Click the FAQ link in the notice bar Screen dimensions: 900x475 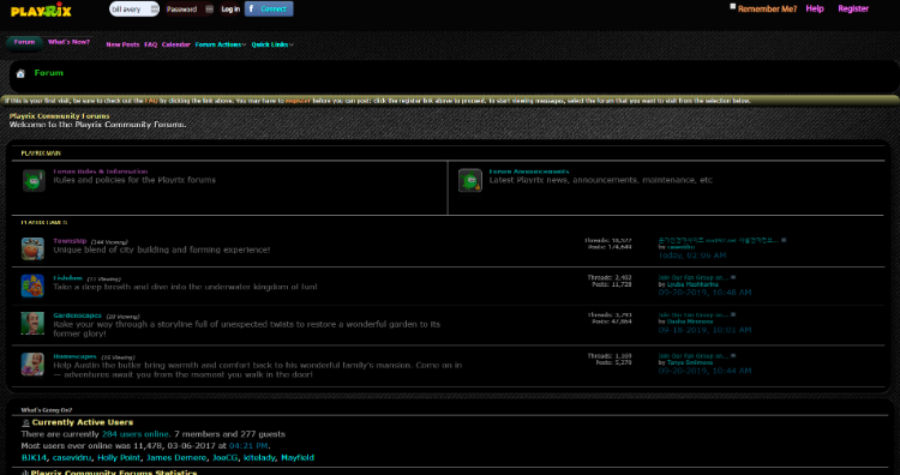click(x=151, y=101)
